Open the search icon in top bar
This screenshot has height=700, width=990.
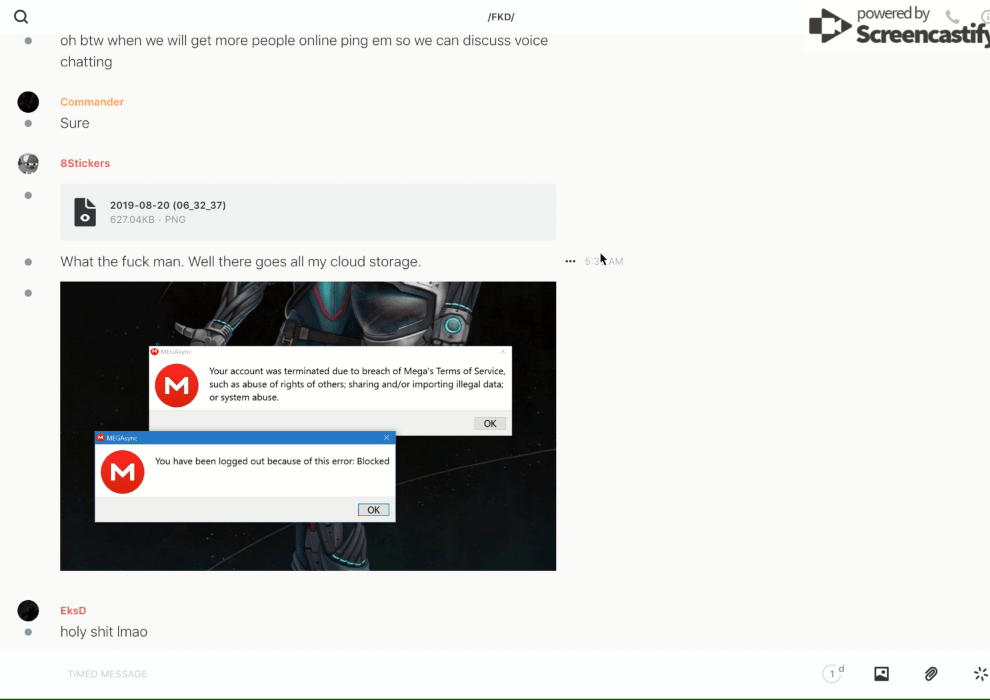coord(21,17)
